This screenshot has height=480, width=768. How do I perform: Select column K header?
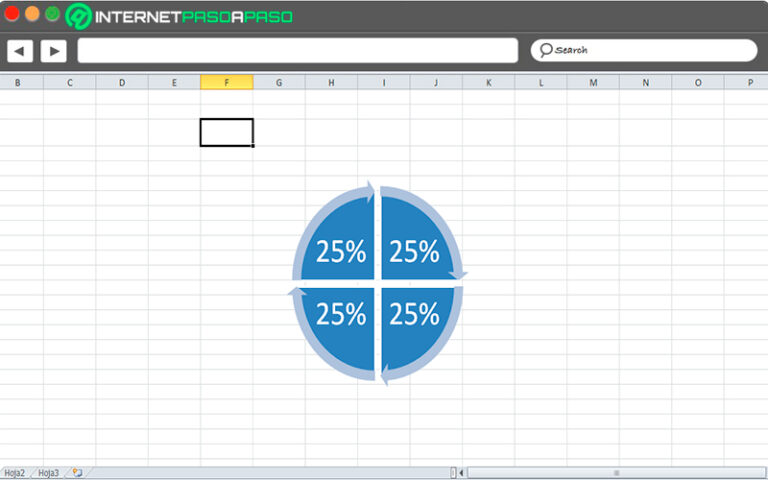point(489,82)
